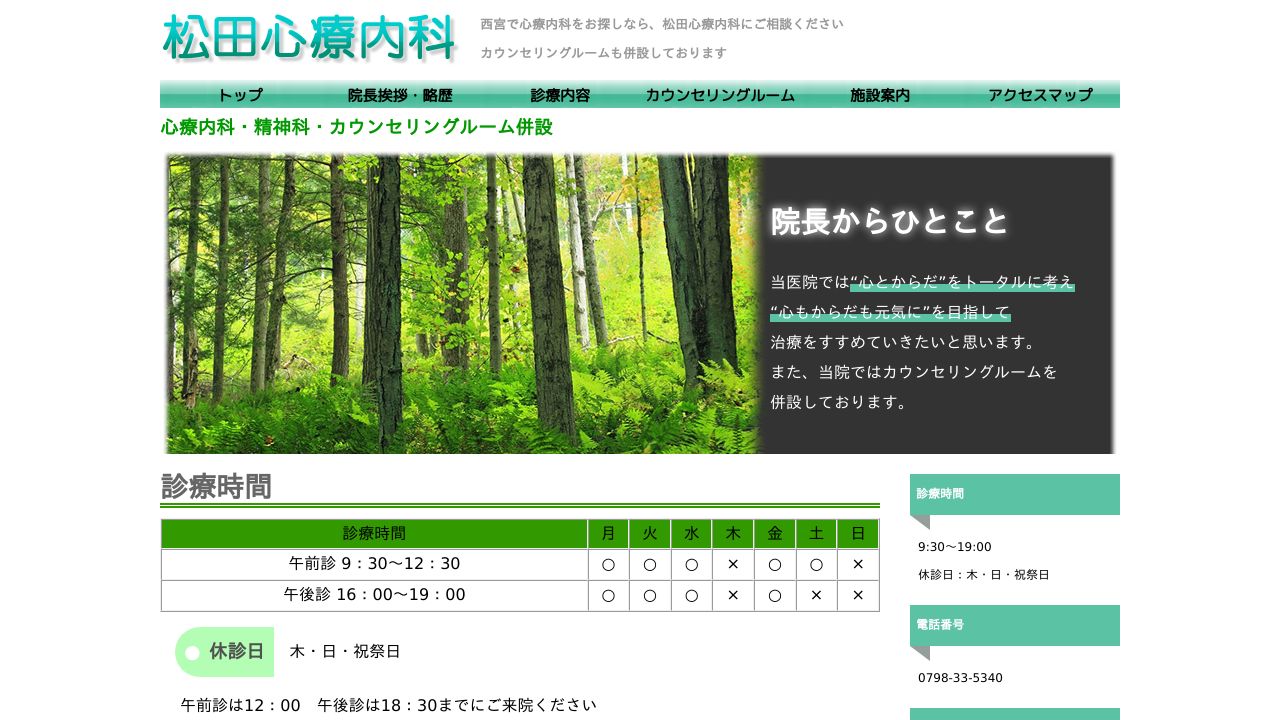
Task: Call the phone number 0798-33-5340
Action: pos(959,677)
